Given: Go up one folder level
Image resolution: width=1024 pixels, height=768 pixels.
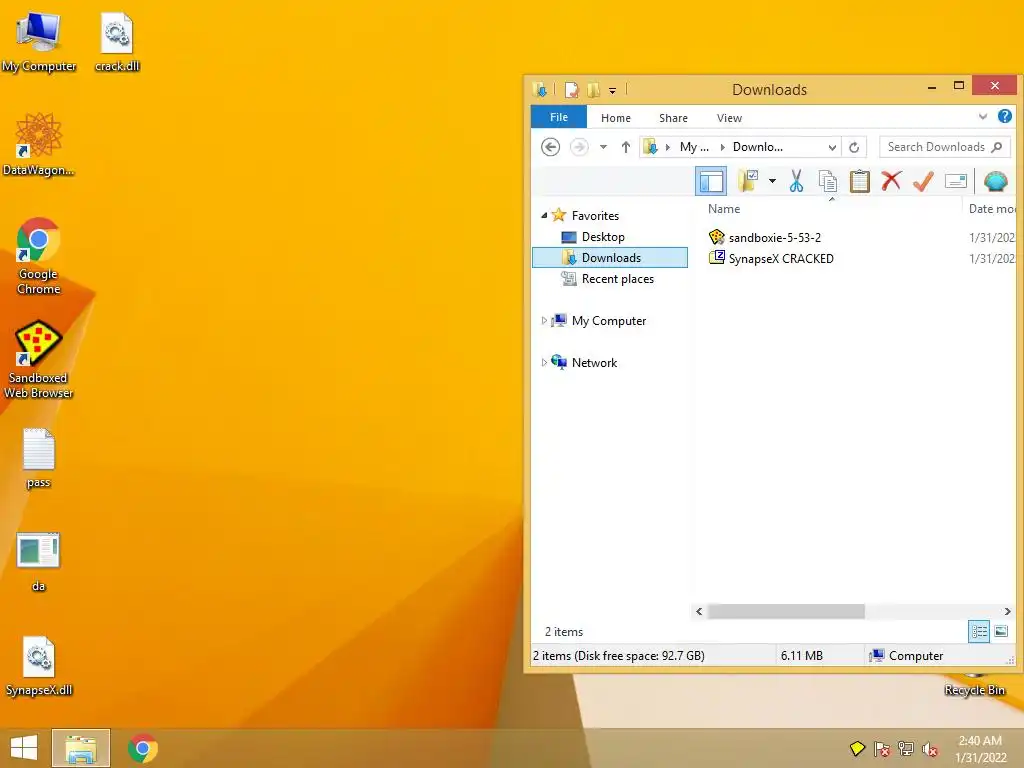Looking at the screenshot, I should 626,147.
